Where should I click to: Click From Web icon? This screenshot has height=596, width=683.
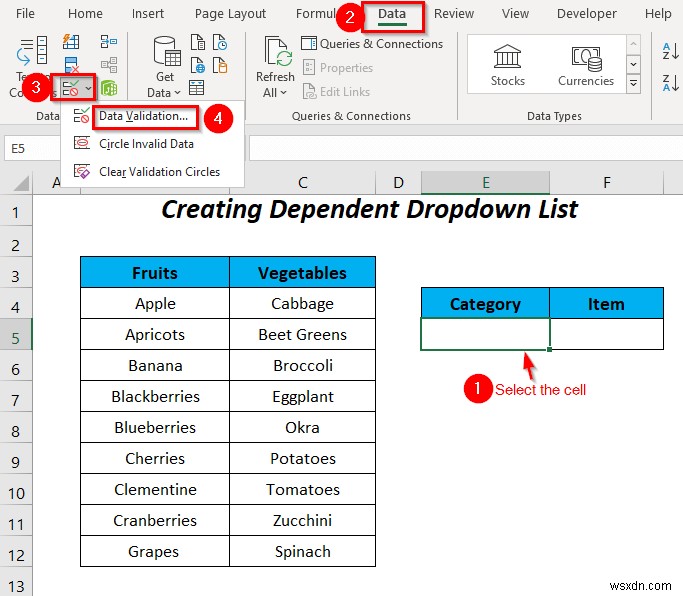pos(198,65)
